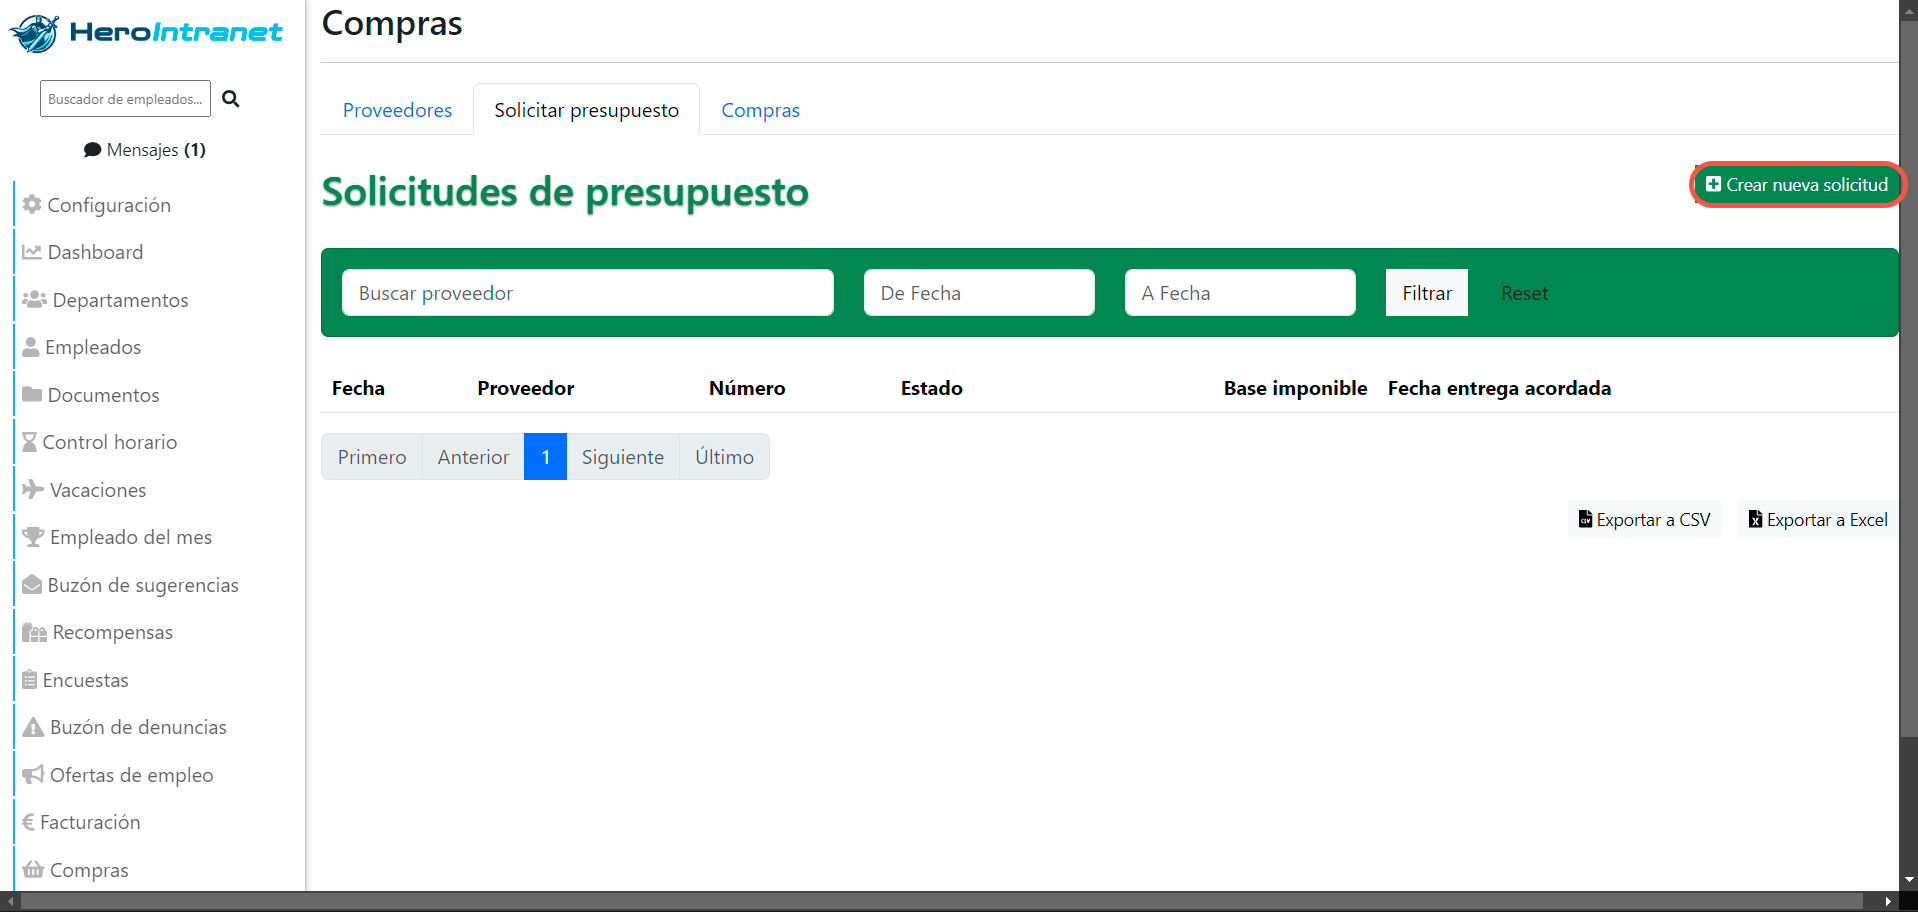
Task: Focus the Buscador de empleados field
Action: click(x=125, y=99)
